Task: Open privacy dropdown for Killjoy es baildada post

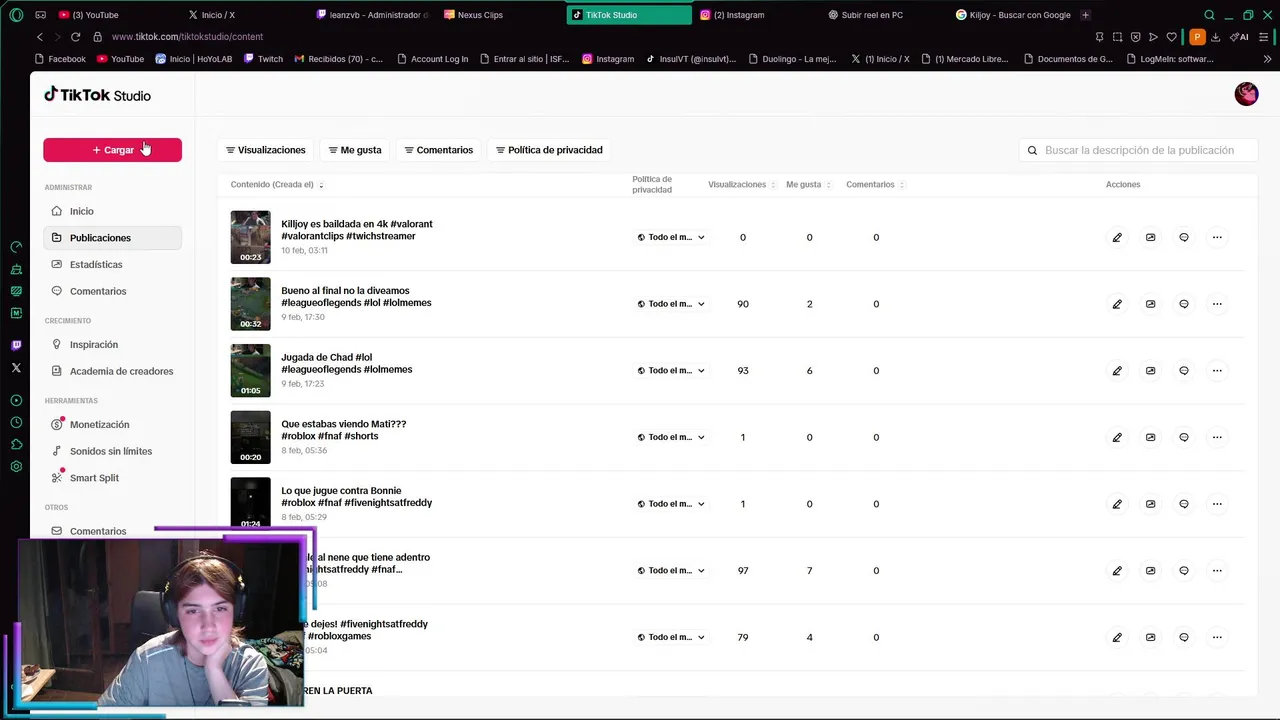Action: (671, 238)
